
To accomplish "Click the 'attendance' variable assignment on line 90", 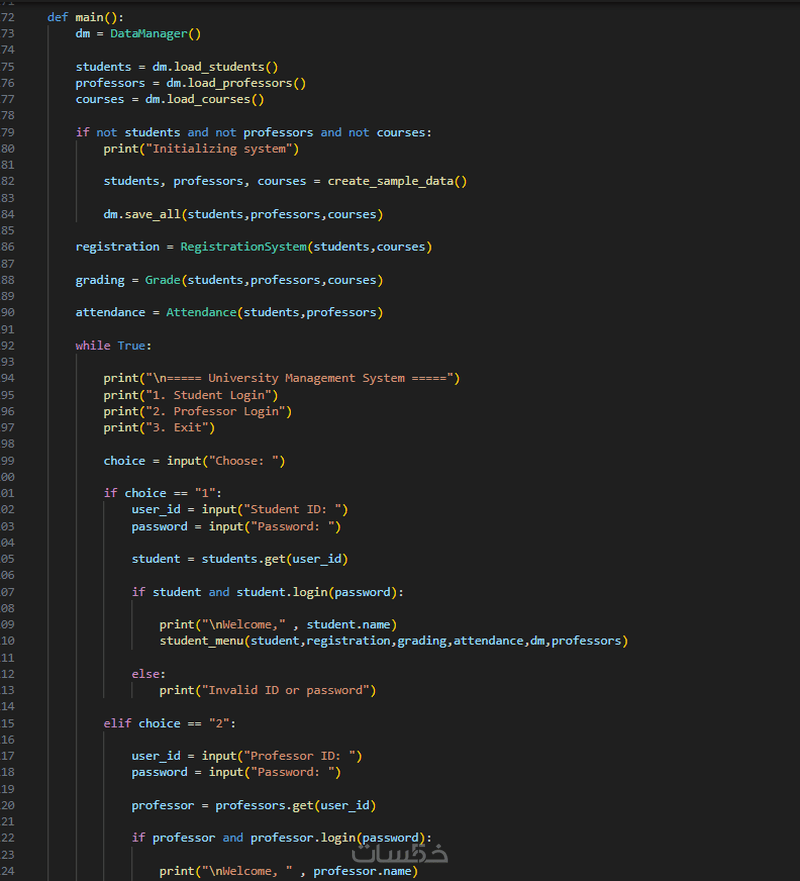I will (110, 312).
